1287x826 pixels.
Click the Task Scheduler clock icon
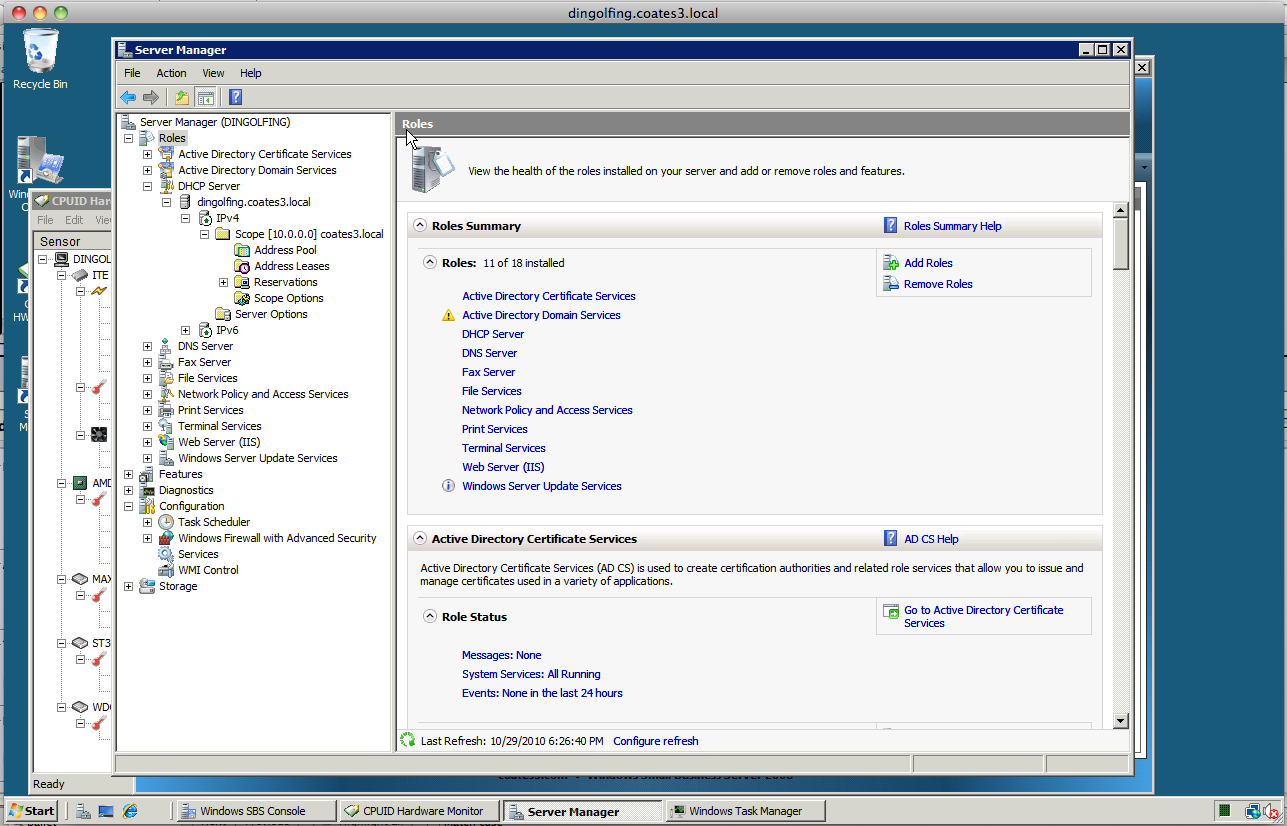[166, 522]
